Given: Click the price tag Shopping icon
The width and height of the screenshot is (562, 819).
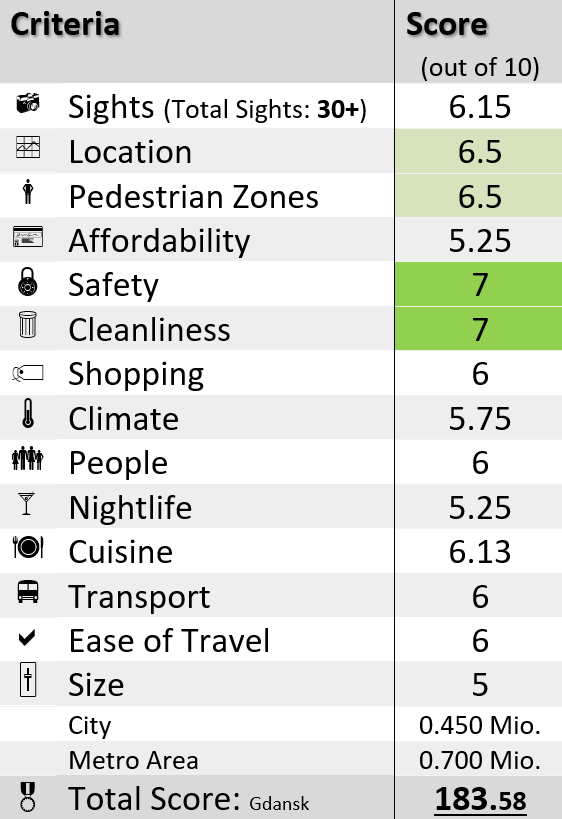Looking at the screenshot, I should (28, 373).
